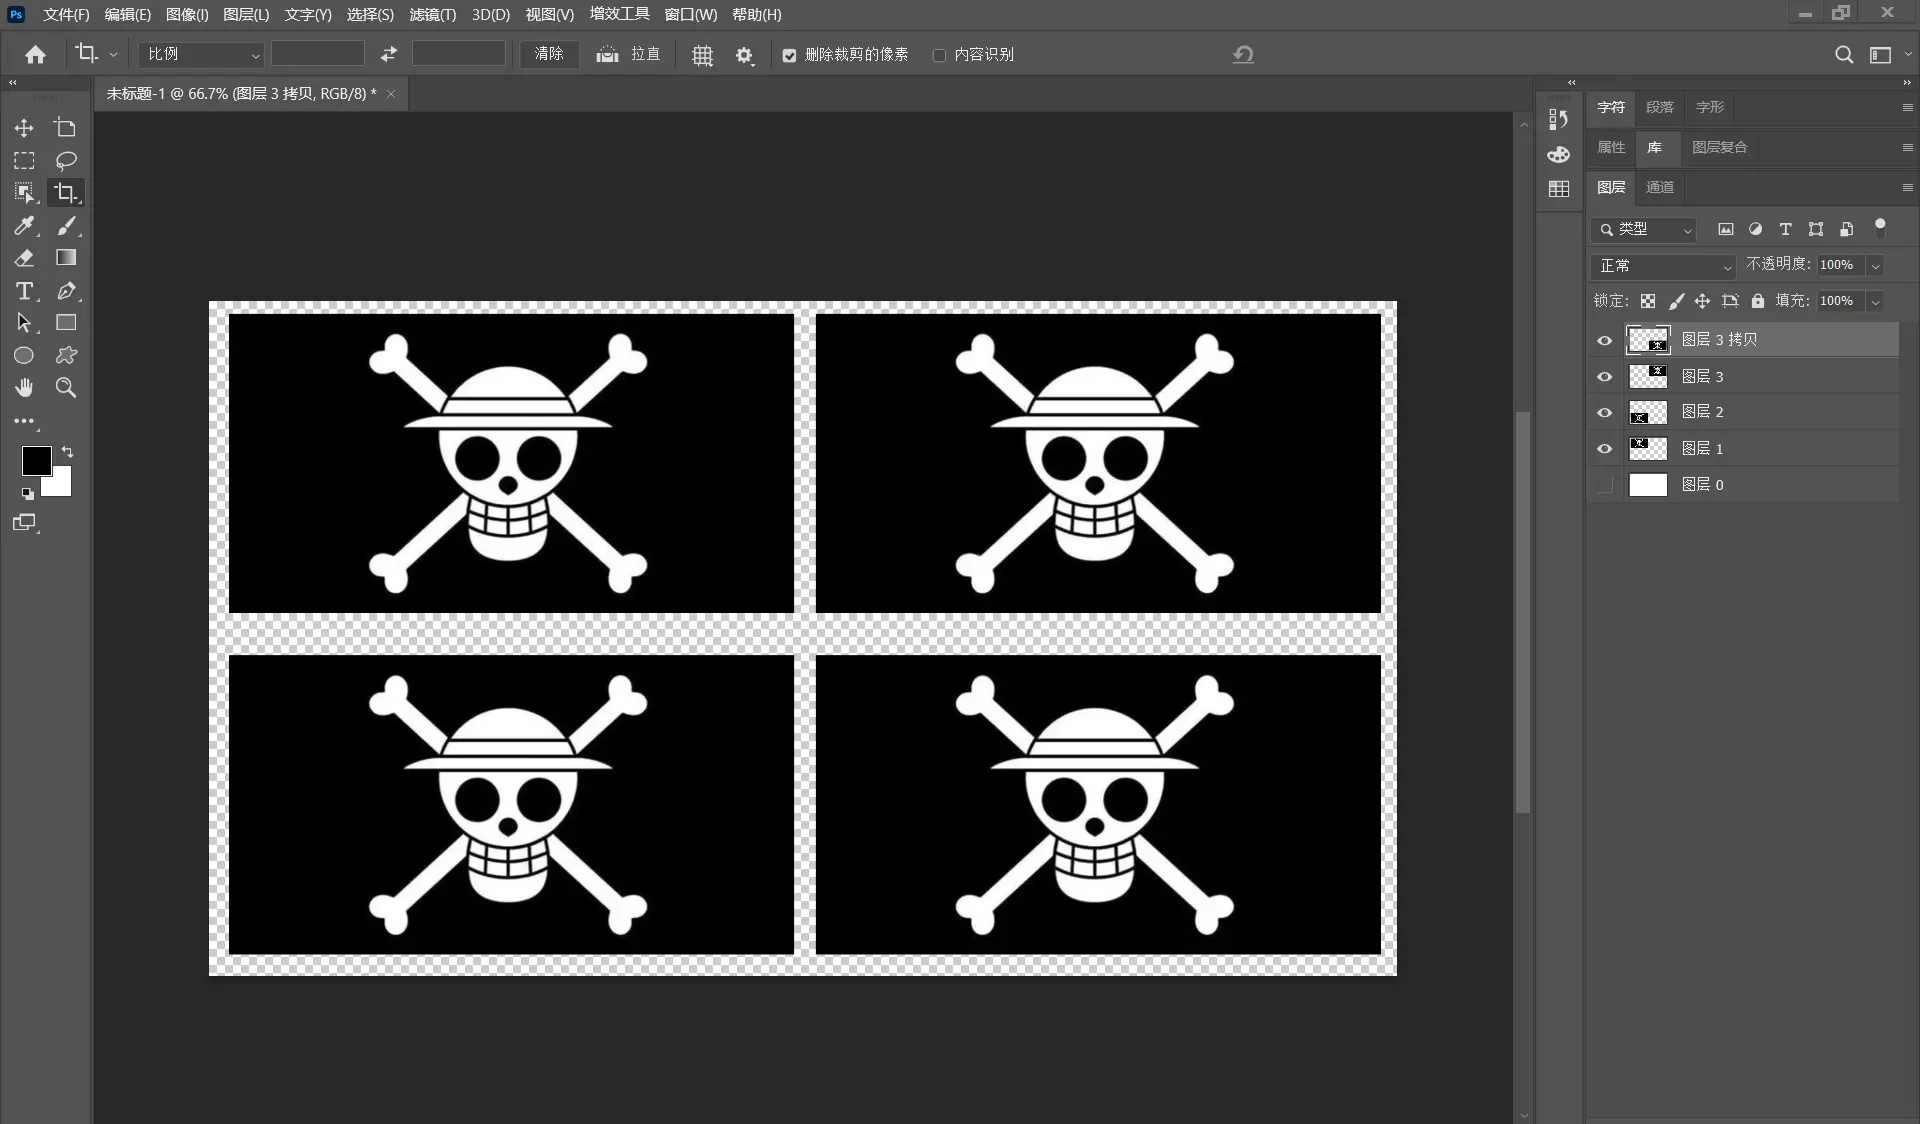This screenshot has width=1920, height=1124.
Task: Hide the 图层 3 拷贝 layer
Action: [x=1605, y=340]
